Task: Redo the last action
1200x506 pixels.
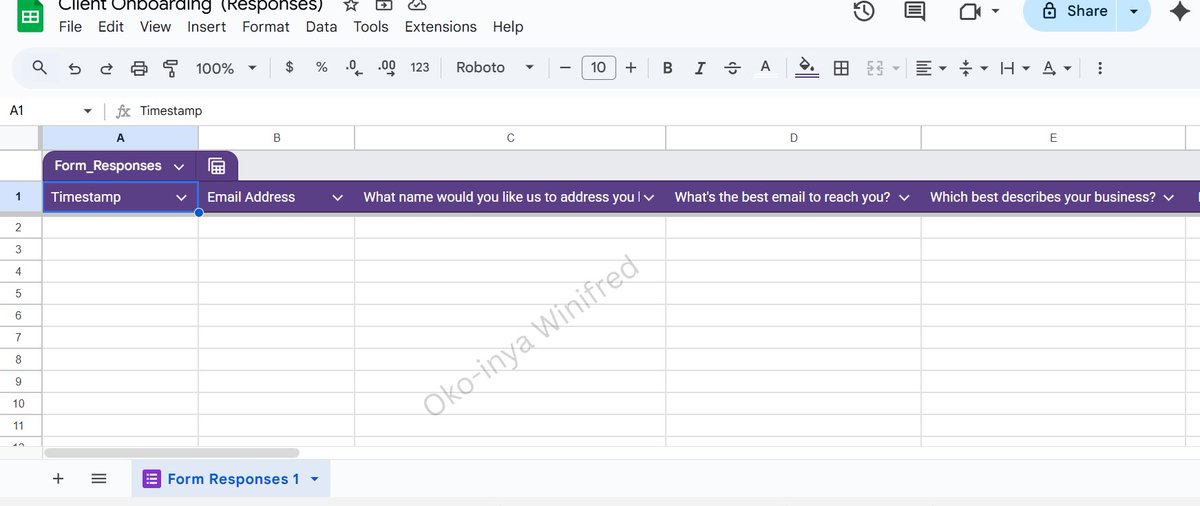Action: (107, 68)
